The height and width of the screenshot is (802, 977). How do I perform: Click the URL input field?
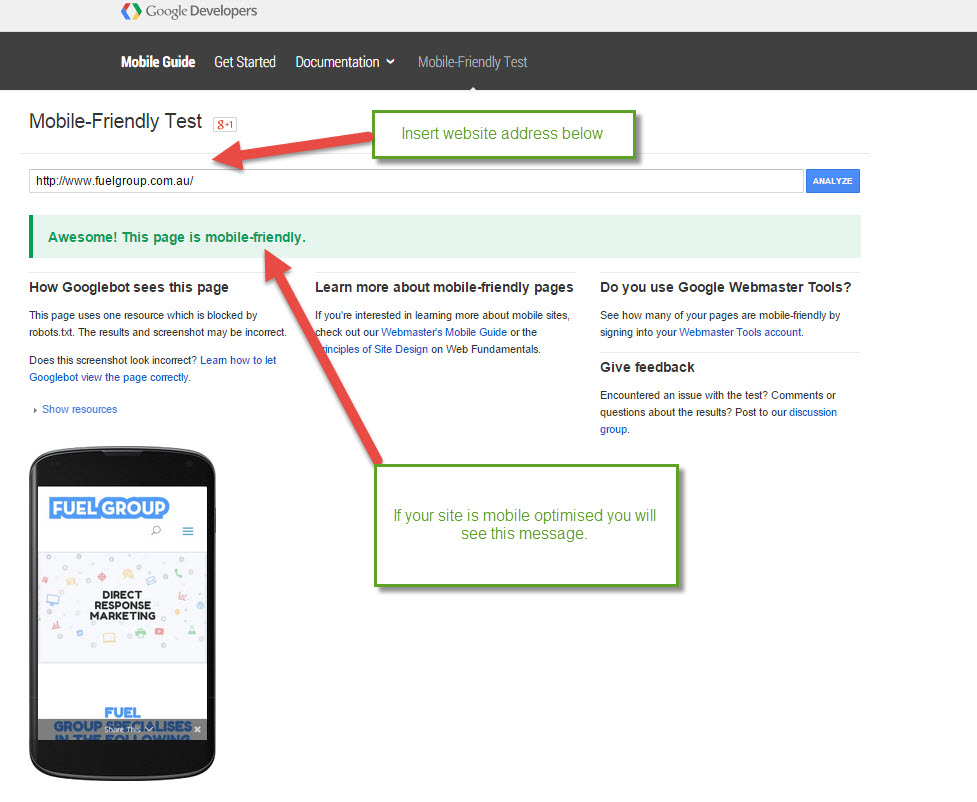tap(416, 181)
